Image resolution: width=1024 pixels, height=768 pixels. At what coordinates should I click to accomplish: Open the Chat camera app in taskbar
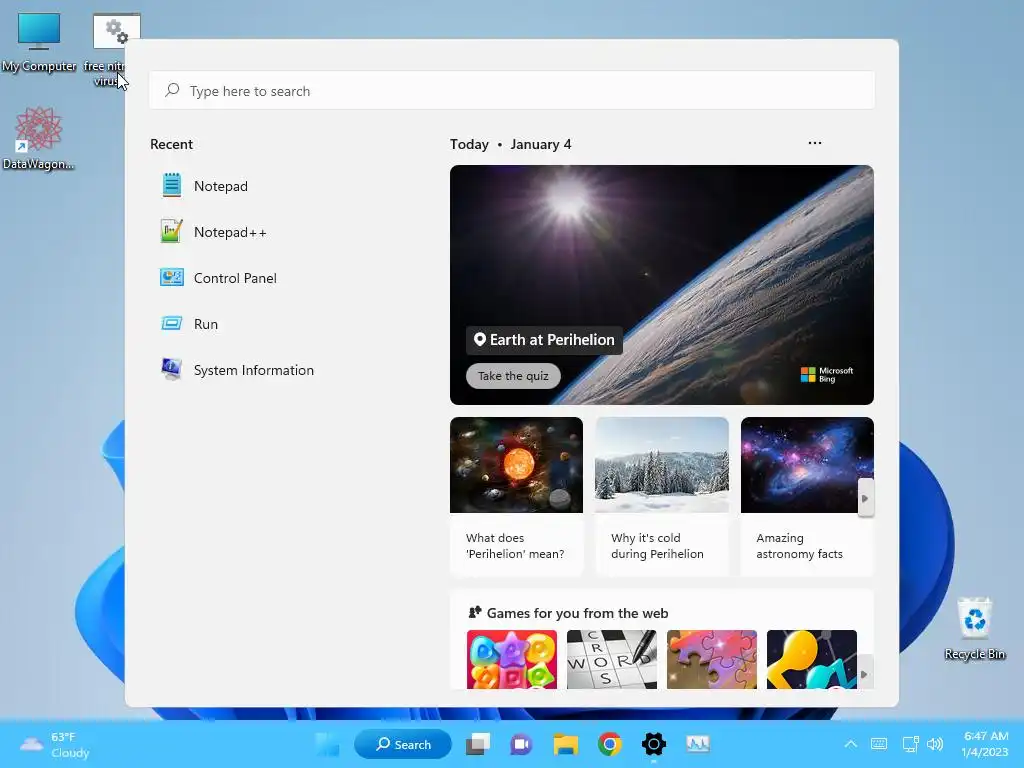pos(521,744)
